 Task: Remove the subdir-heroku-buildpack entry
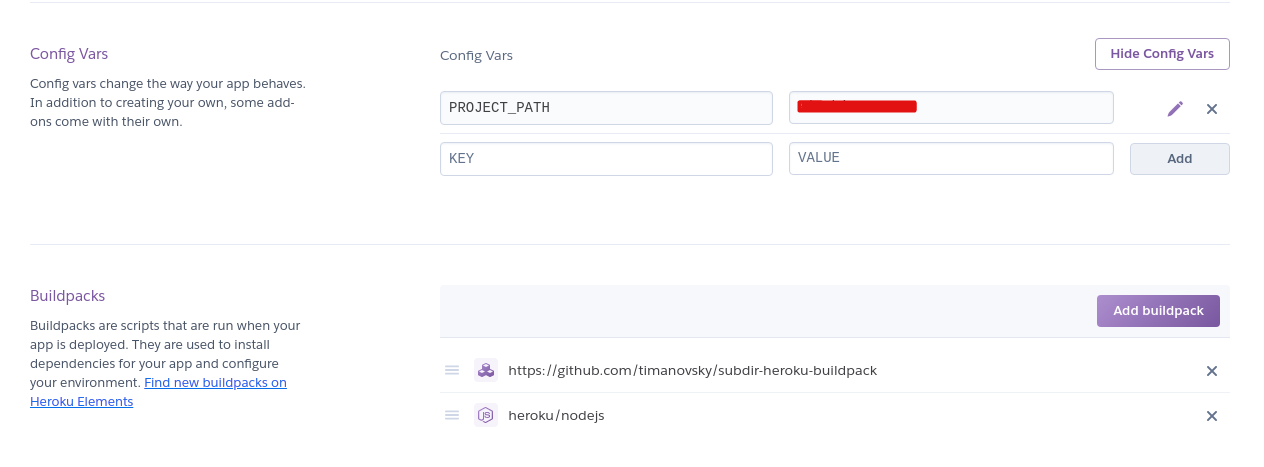[x=1212, y=371]
